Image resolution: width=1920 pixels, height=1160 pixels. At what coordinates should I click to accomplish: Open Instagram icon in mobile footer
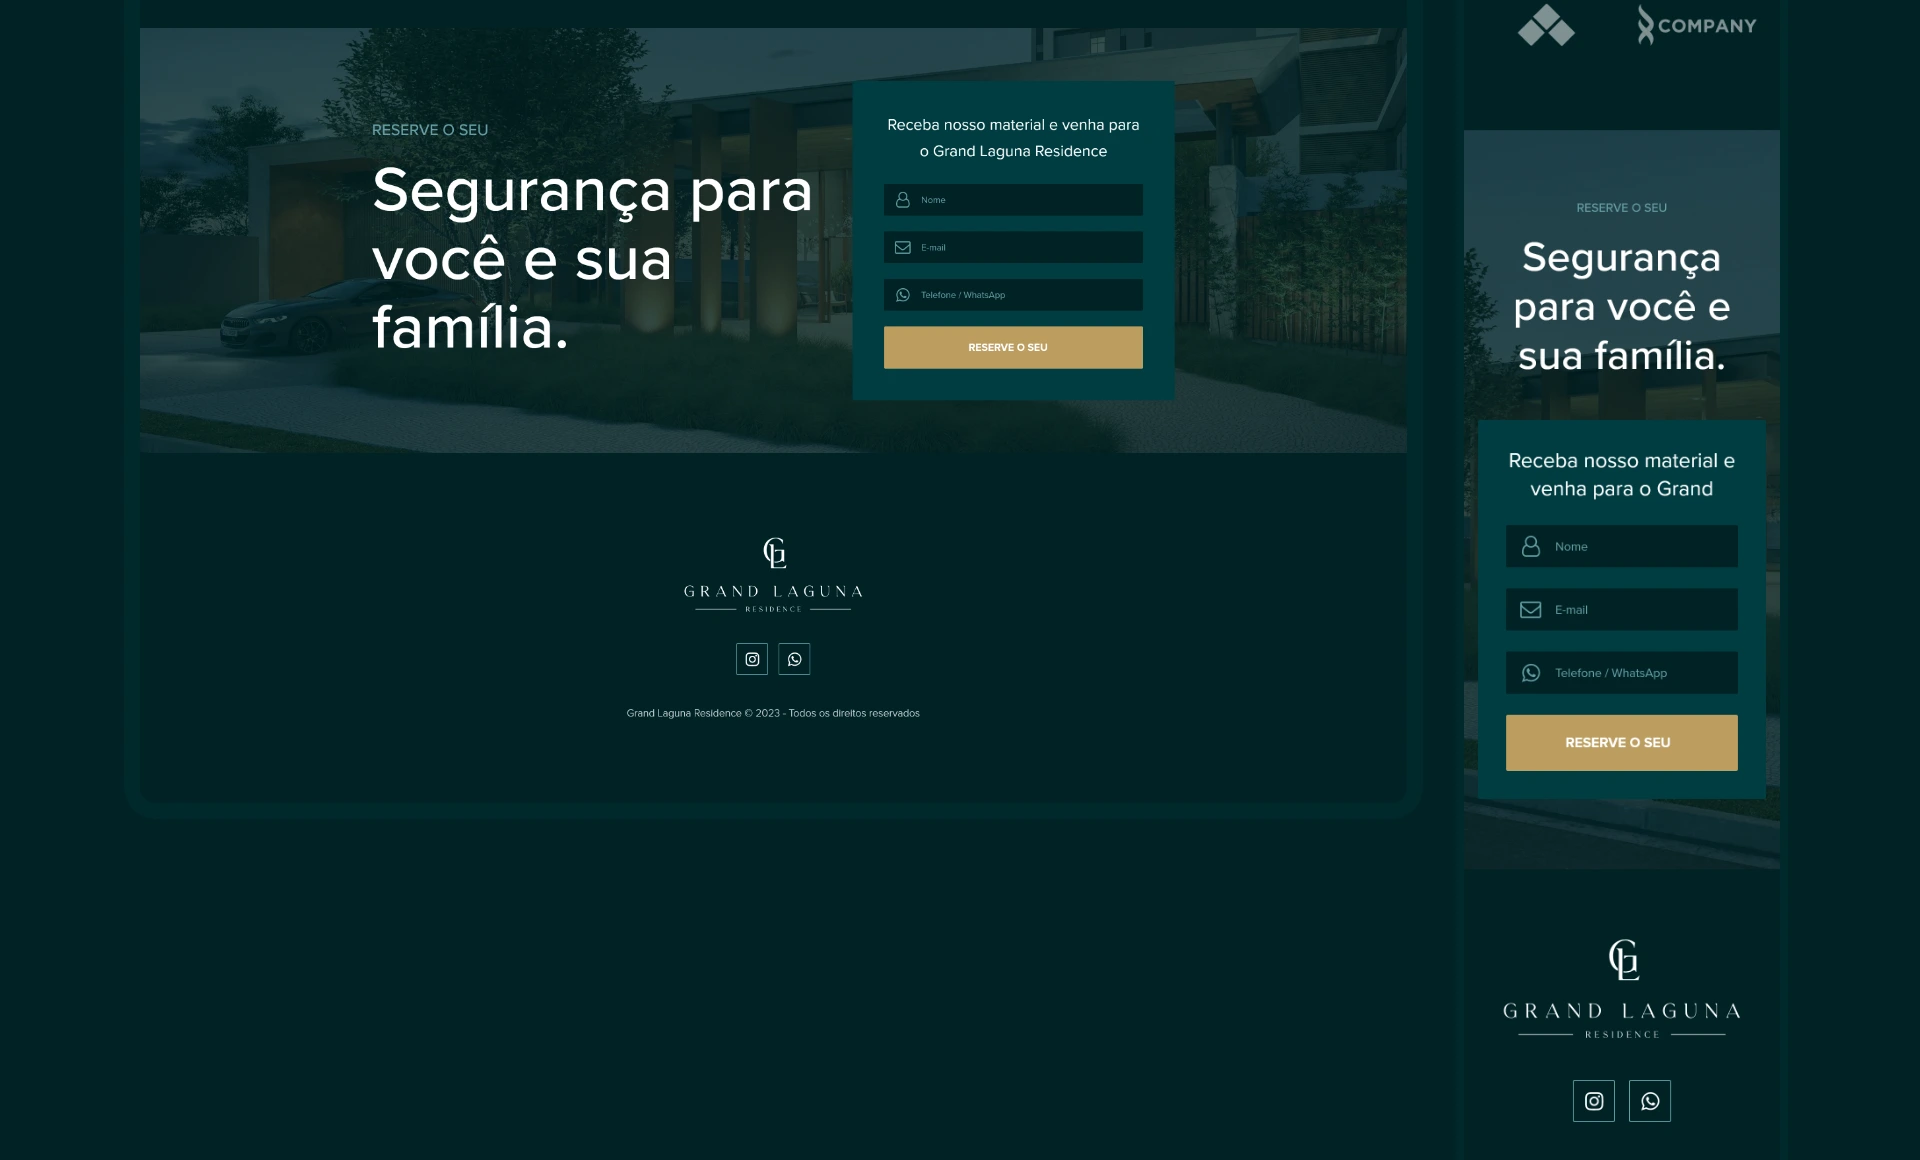tap(1594, 1101)
